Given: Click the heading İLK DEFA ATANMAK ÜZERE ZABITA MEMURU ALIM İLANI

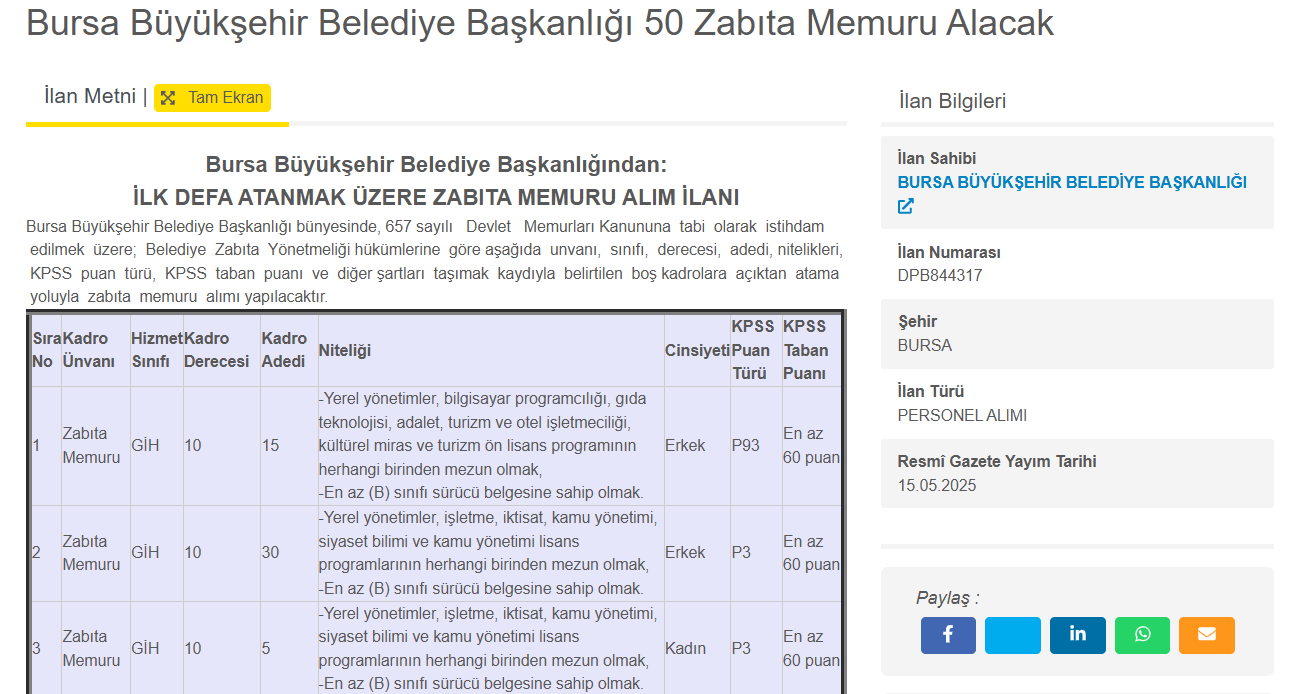Looking at the screenshot, I should pyautogui.click(x=436, y=196).
